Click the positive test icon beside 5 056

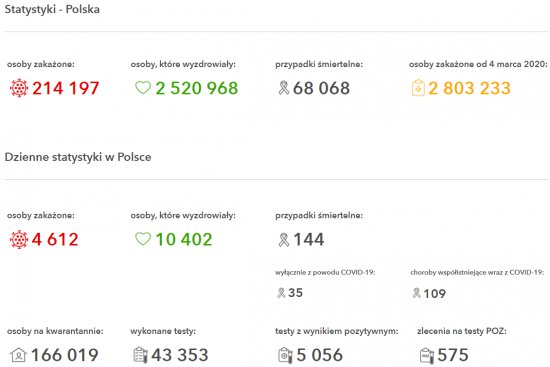coord(285,355)
